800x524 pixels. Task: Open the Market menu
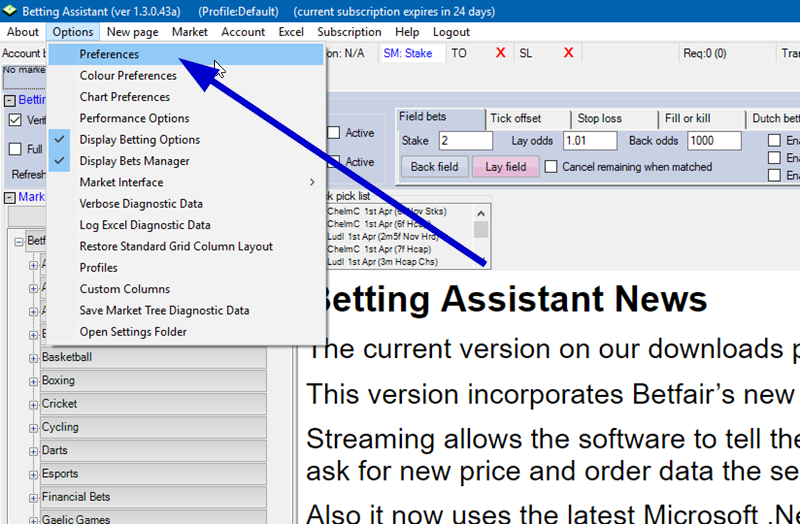tap(190, 32)
